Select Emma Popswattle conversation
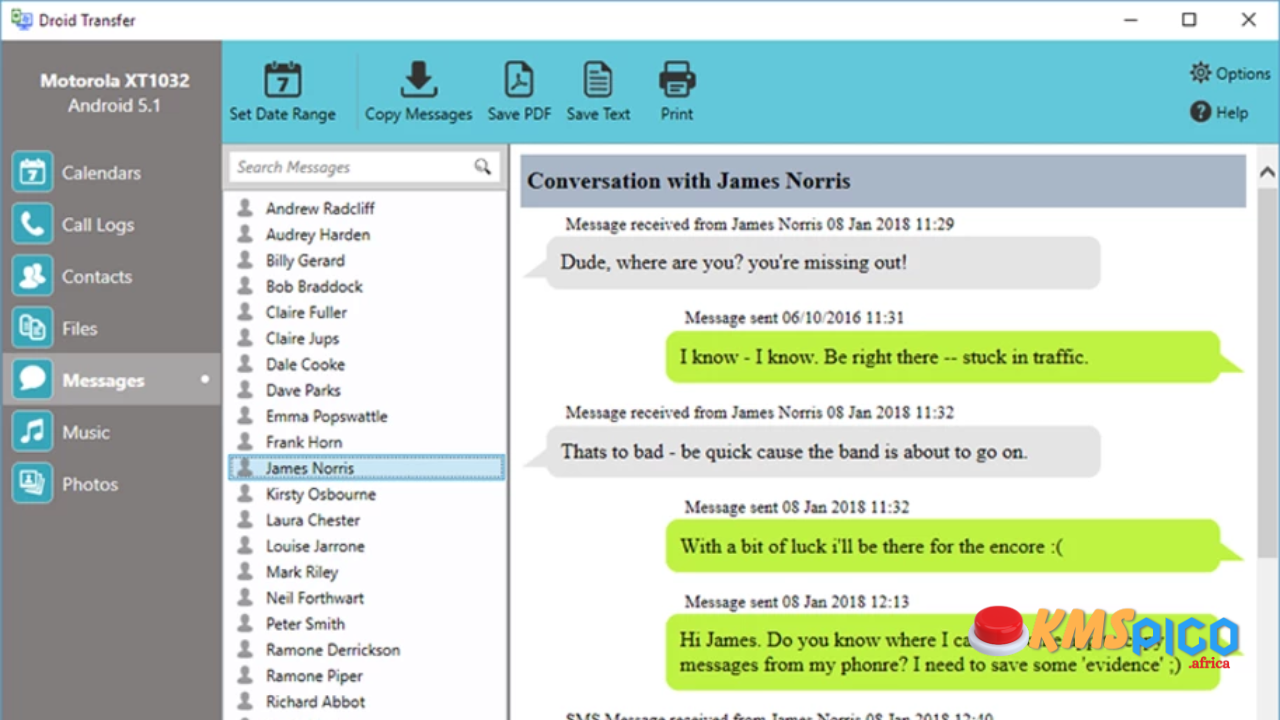1280x720 pixels. pyautogui.click(x=326, y=416)
